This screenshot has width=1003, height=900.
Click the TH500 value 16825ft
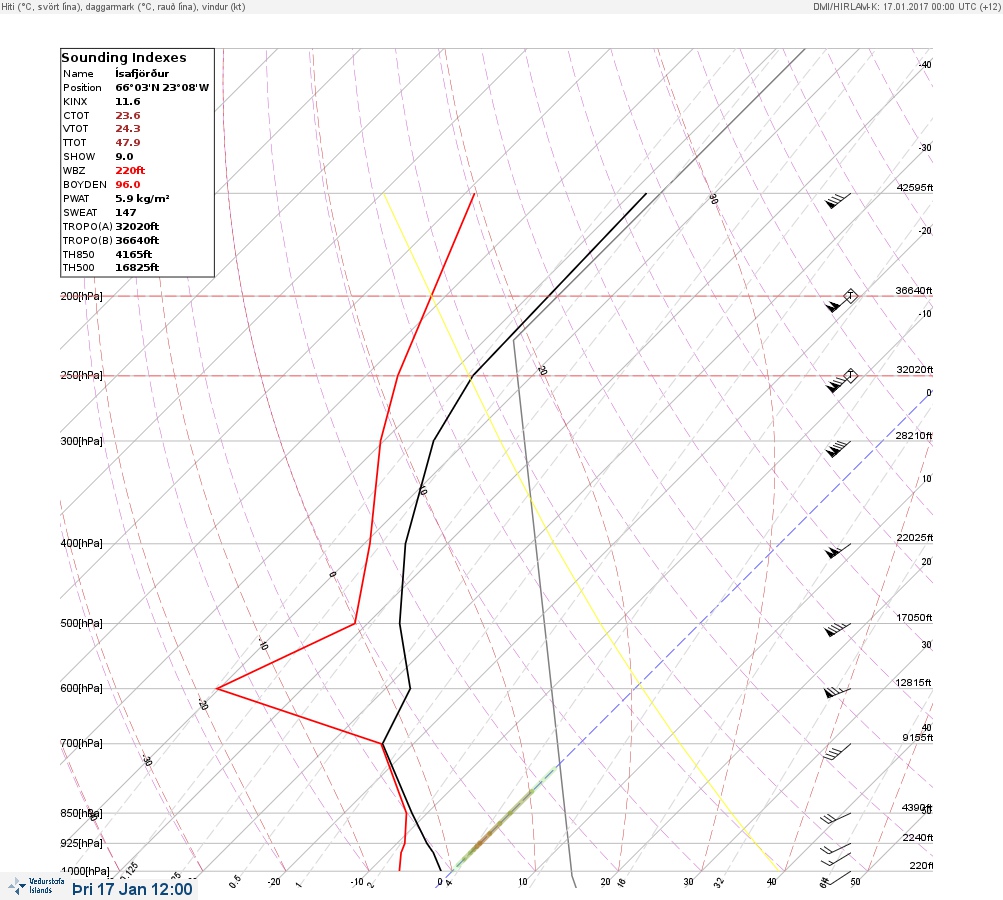pyautogui.click(x=137, y=267)
